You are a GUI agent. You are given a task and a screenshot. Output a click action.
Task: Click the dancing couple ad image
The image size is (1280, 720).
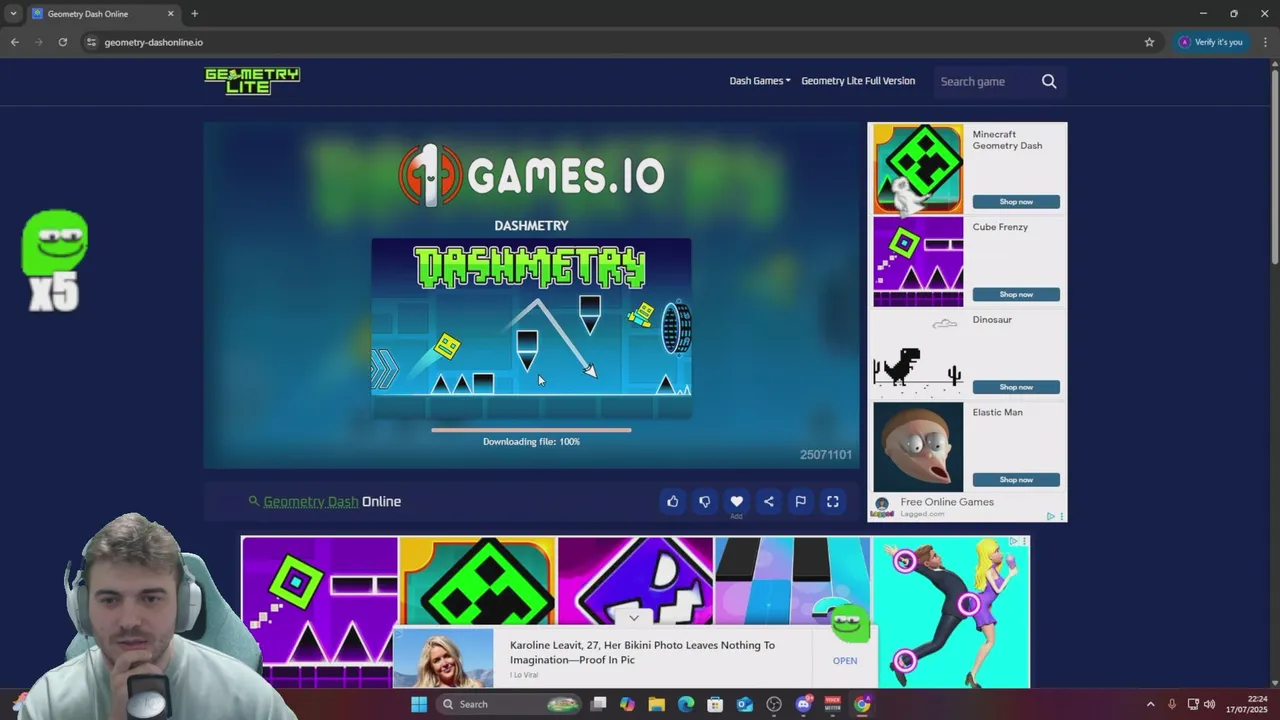click(951, 612)
